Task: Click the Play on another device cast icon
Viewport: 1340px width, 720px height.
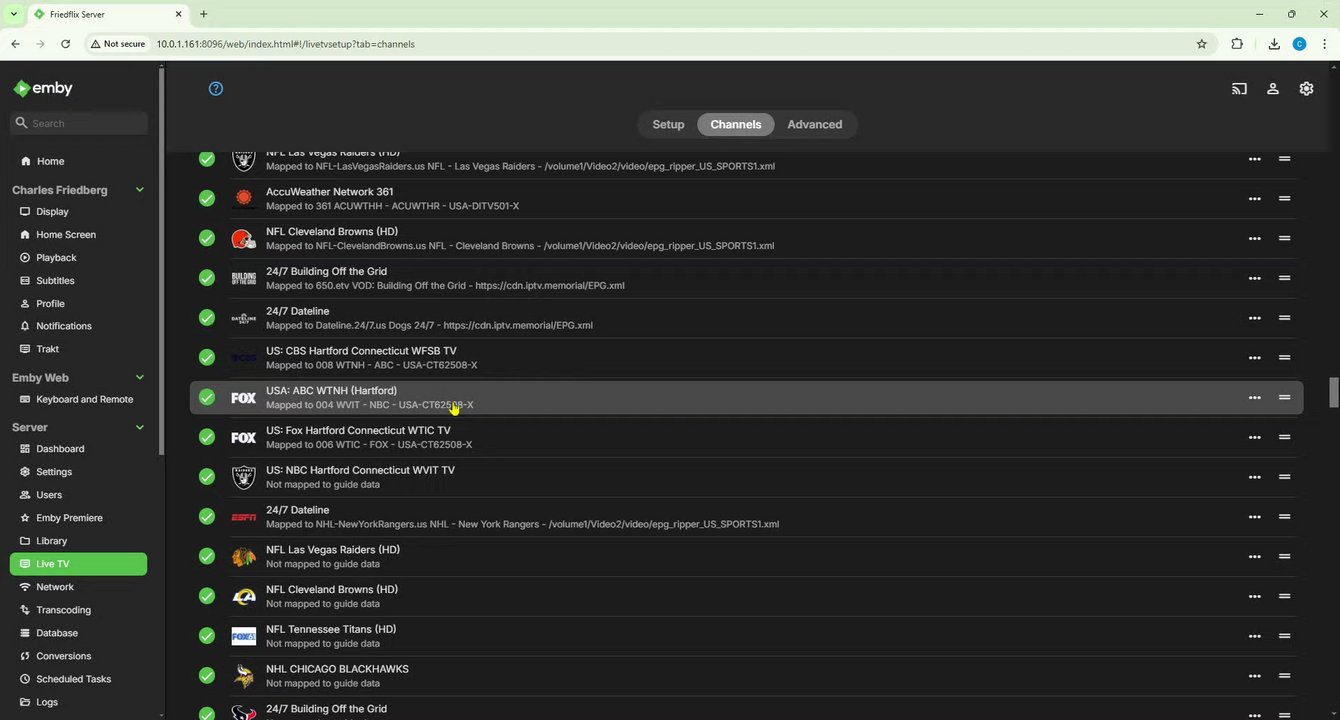Action: pyautogui.click(x=1239, y=88)
